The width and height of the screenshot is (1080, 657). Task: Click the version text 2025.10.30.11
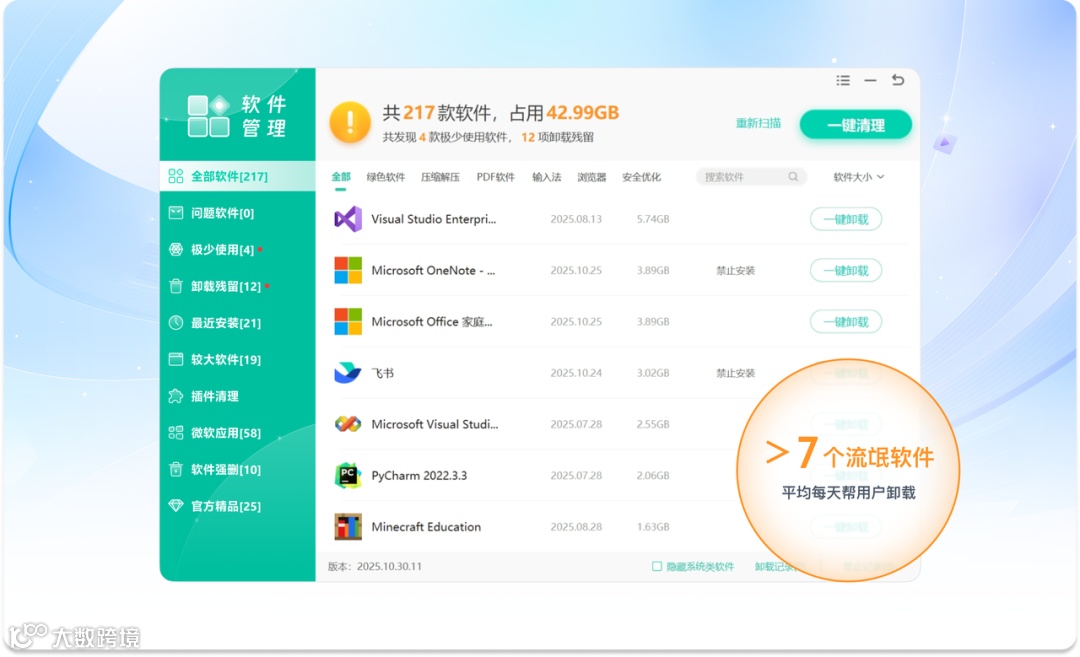click(389, 566)
